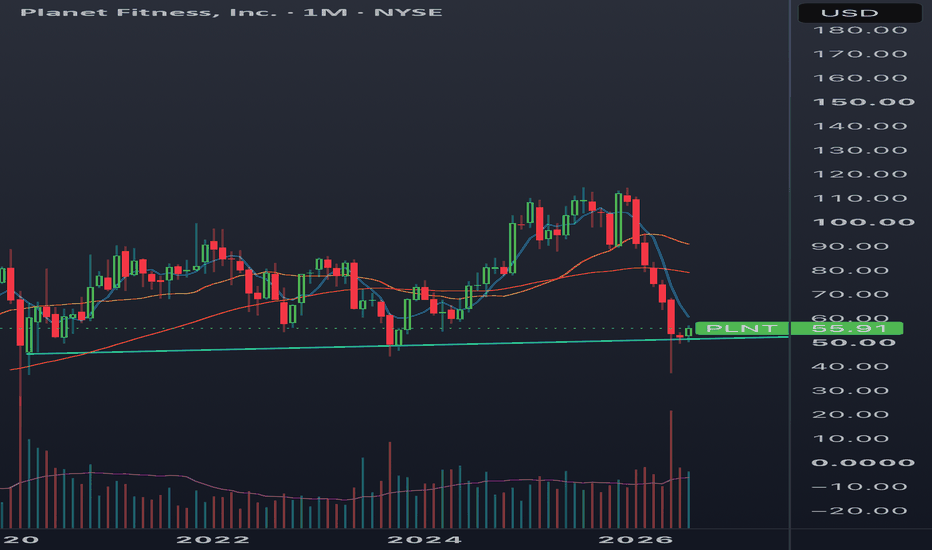The image size is (932, 550).
Task: Click the 180.00 price axis label
Action: click(859, 30)
